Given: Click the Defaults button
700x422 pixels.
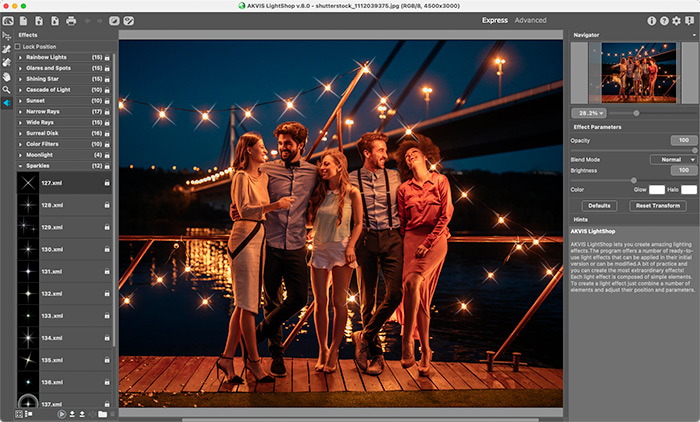Looking at the screenshot, I should click(x=599, y=205).
